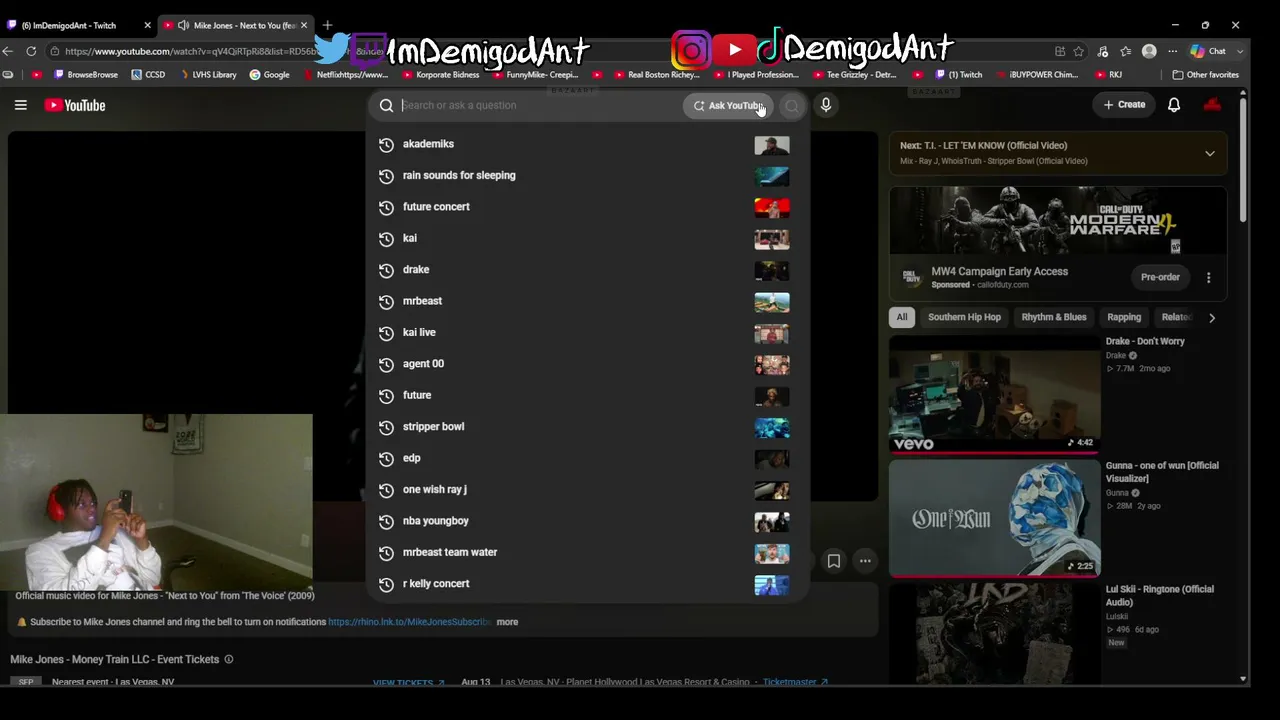Open the Create menu button
Screen dimensions: 1280x720
(x=1124, y=105)
